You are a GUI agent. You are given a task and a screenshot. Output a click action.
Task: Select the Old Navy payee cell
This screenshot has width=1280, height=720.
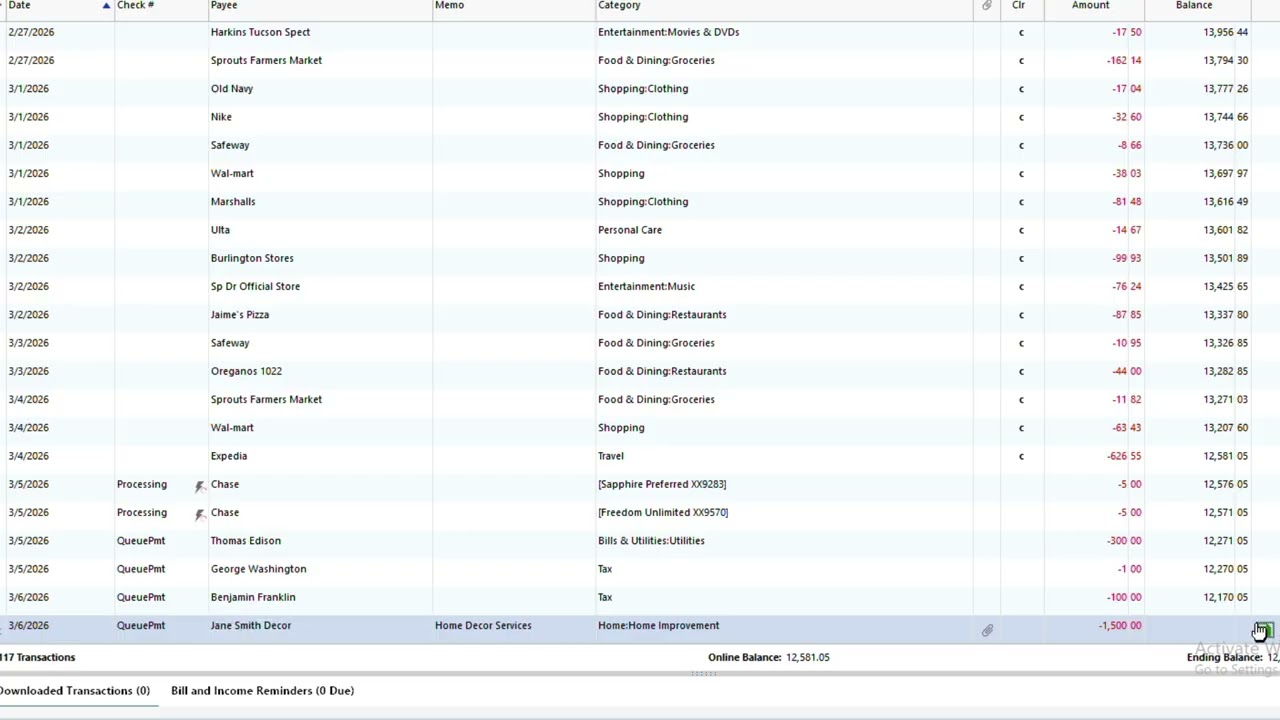pos(232,88)
